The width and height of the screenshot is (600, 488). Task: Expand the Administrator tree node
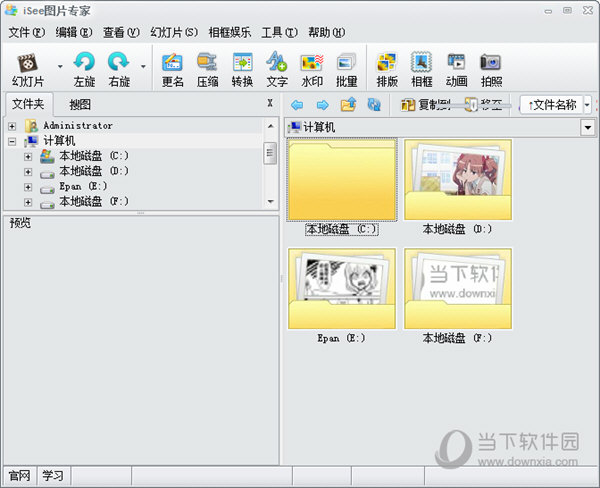(x=12, y=126)
